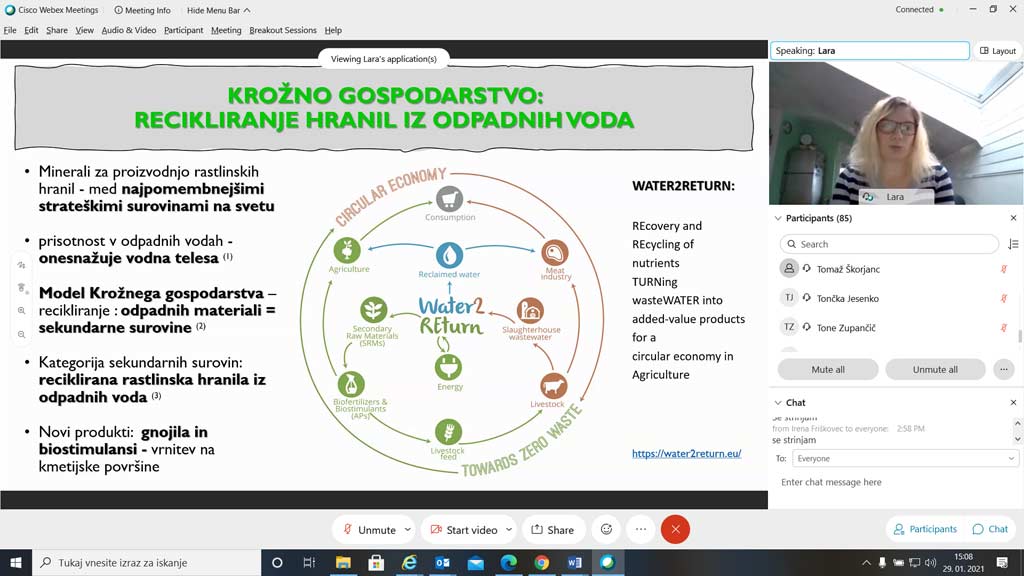Screen dimensions: 1024x576
Task: Start video with the camera button
Action: (464, 530)
